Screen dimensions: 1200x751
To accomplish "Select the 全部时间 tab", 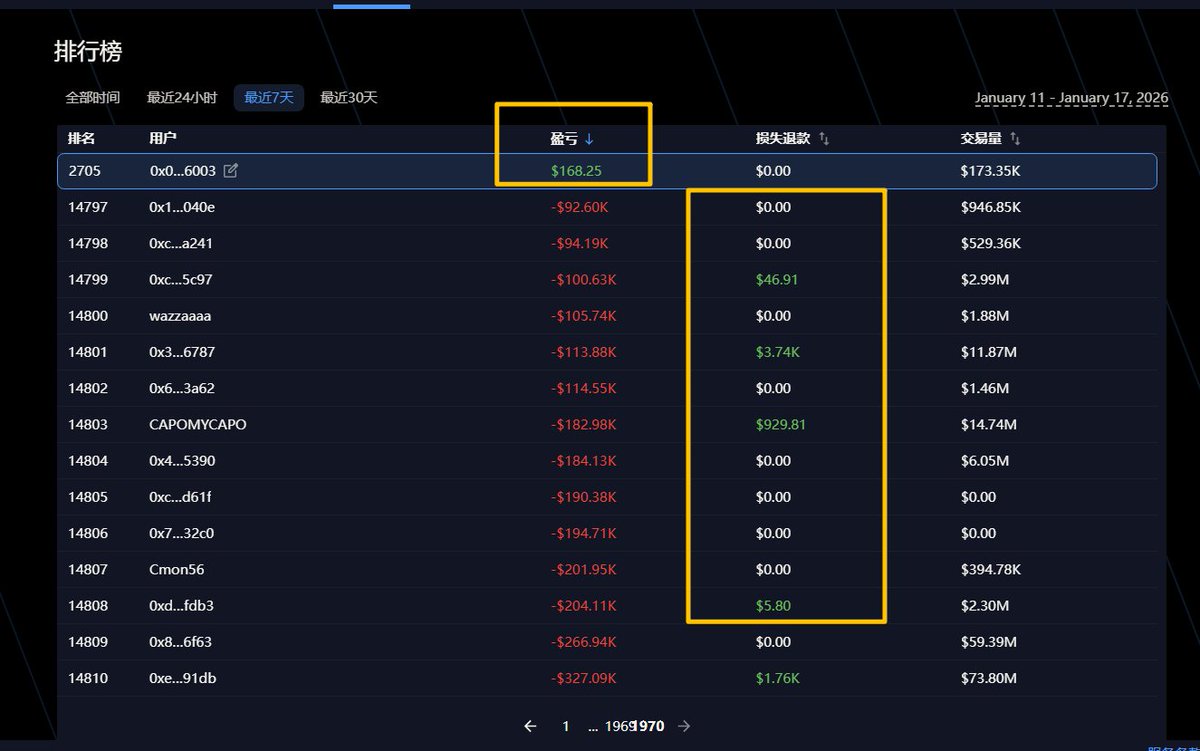I will pyautogui.click(x=93, y=98).
